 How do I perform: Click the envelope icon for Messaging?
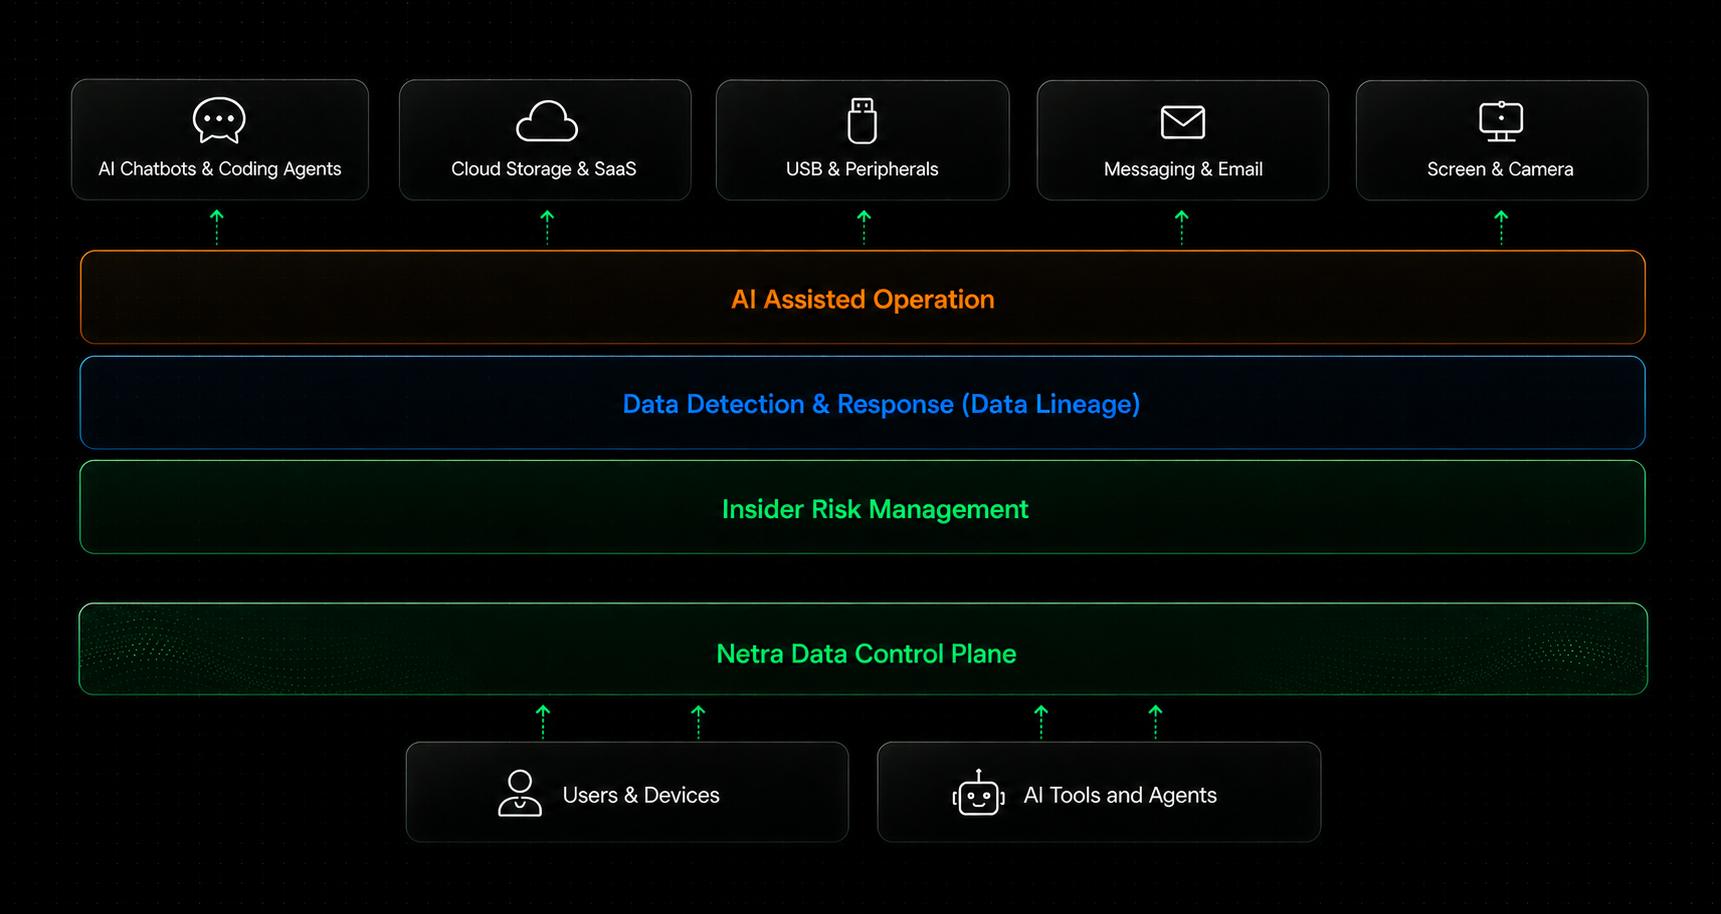coord(1183,122)
